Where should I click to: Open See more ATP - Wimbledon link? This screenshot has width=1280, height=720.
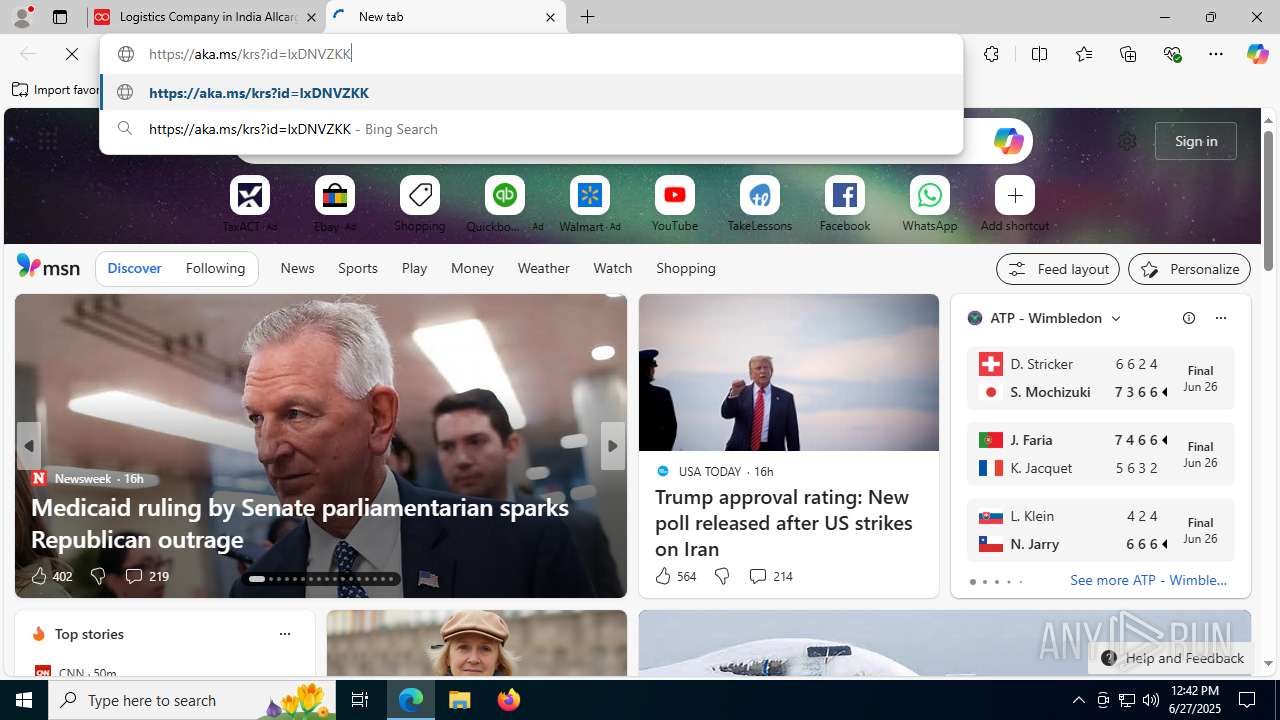pos(1148,580)
